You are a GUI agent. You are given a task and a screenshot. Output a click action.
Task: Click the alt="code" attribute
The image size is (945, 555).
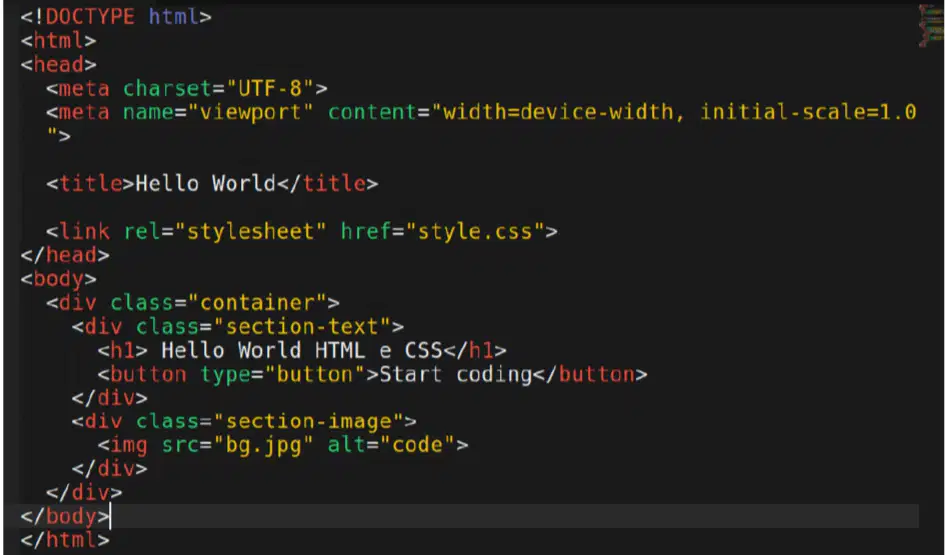tap(391, 445)
